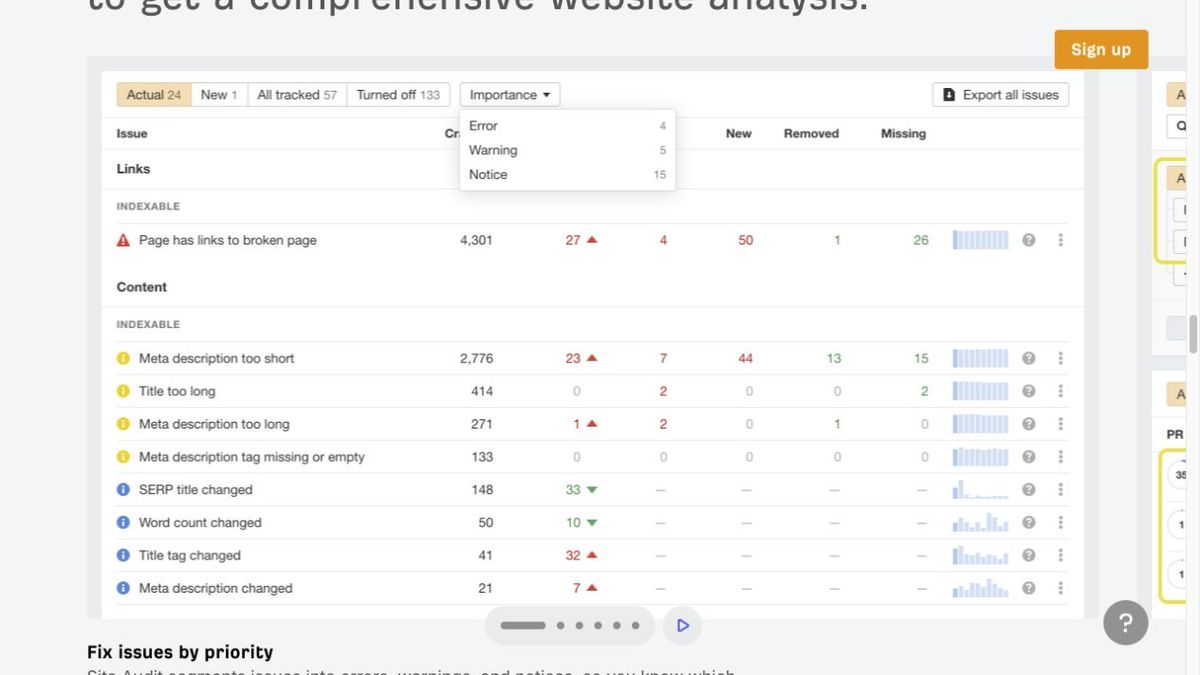1200x675 pixels.
Task: Choose Warning in the Importance menu
Action: coord(567,150)
